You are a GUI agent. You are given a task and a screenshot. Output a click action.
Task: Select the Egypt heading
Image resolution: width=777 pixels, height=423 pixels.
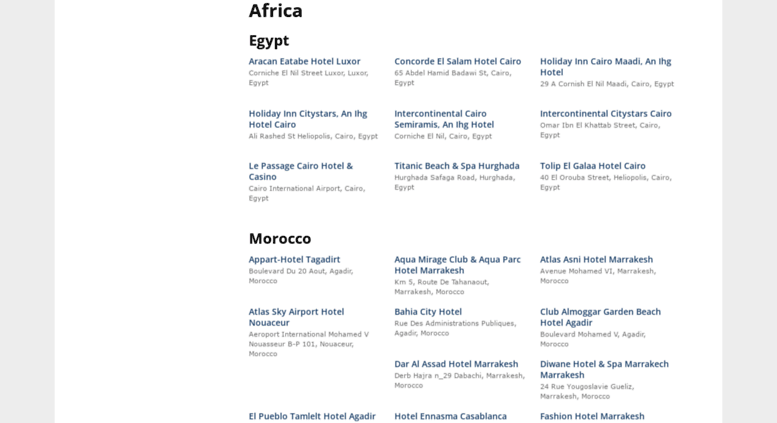269,41
